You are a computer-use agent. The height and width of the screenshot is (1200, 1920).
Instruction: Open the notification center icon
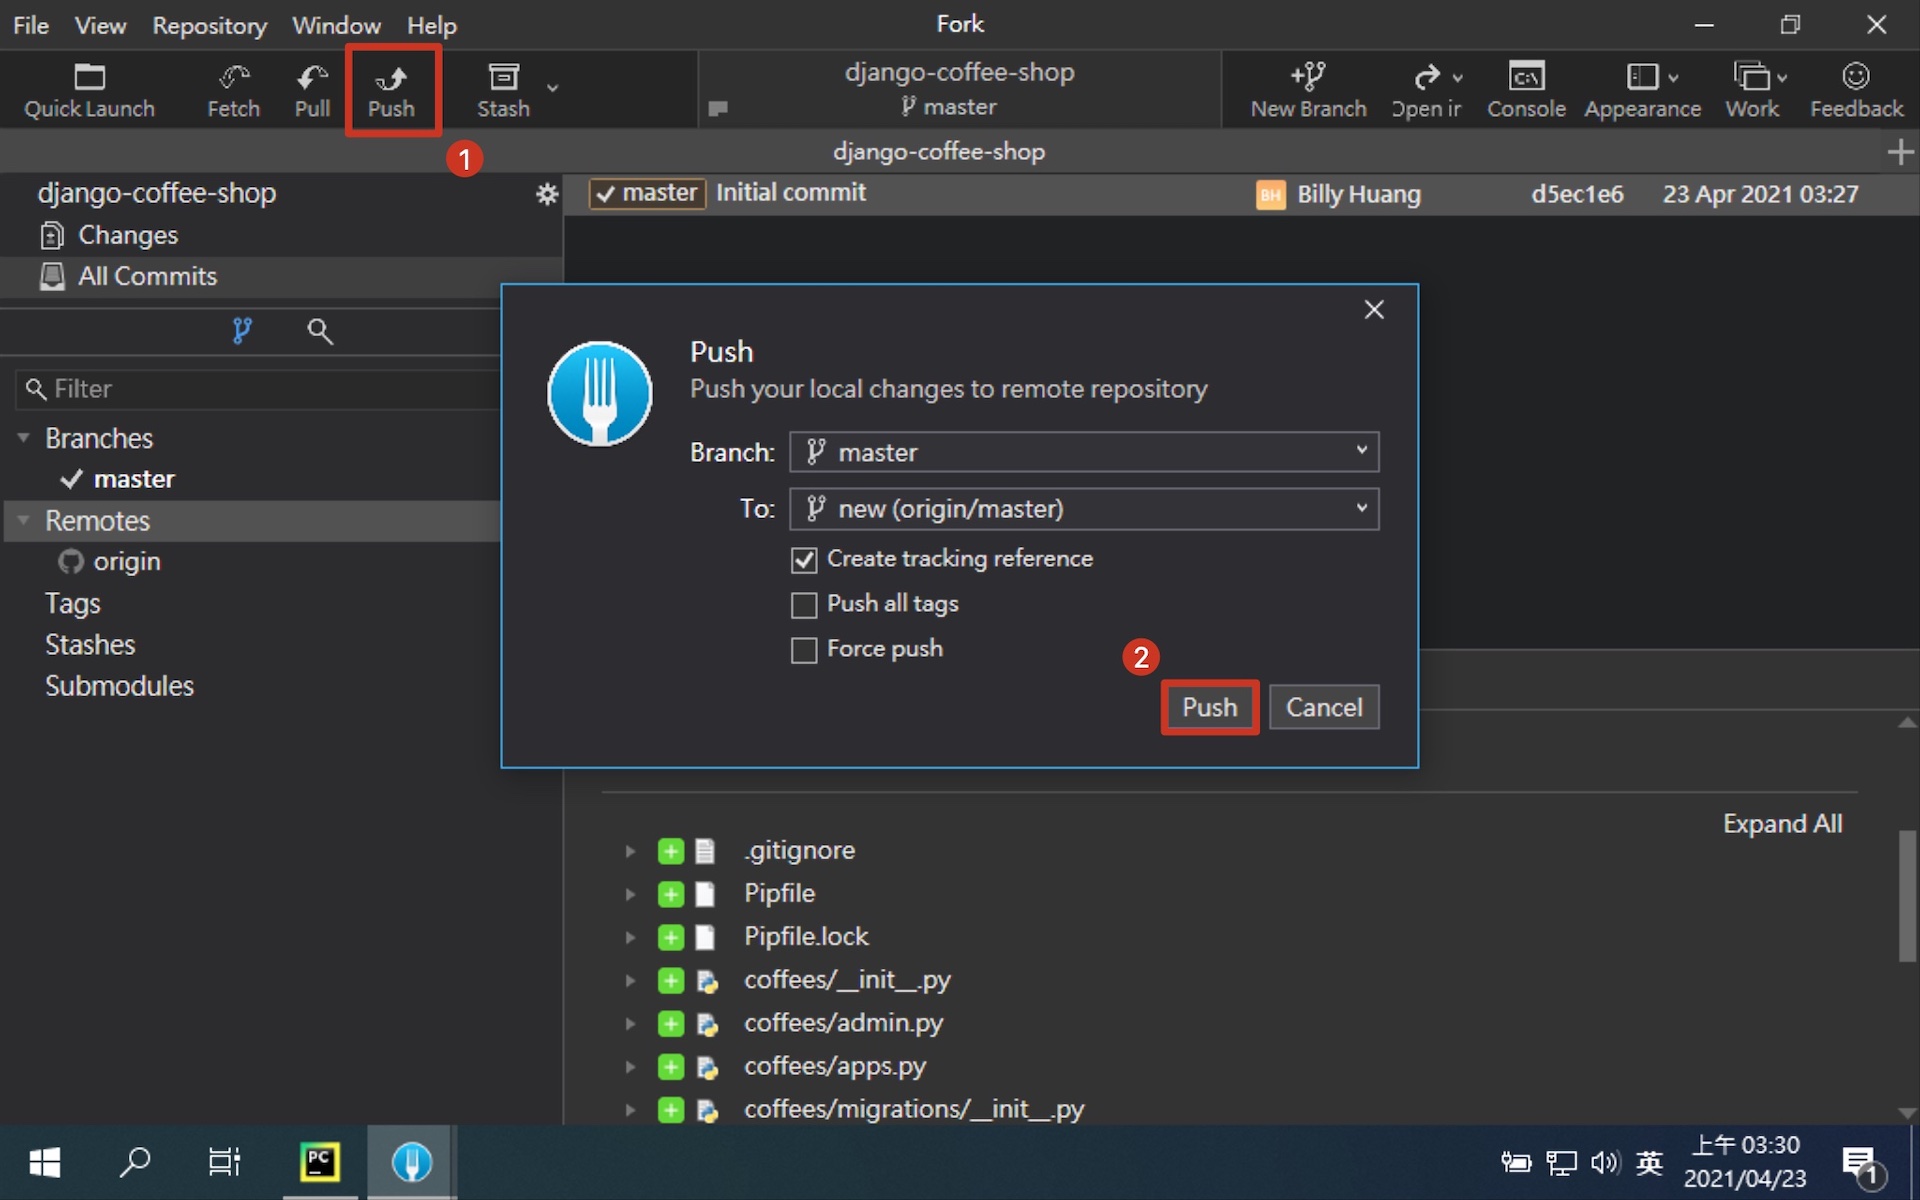tap(1861, 1164)
